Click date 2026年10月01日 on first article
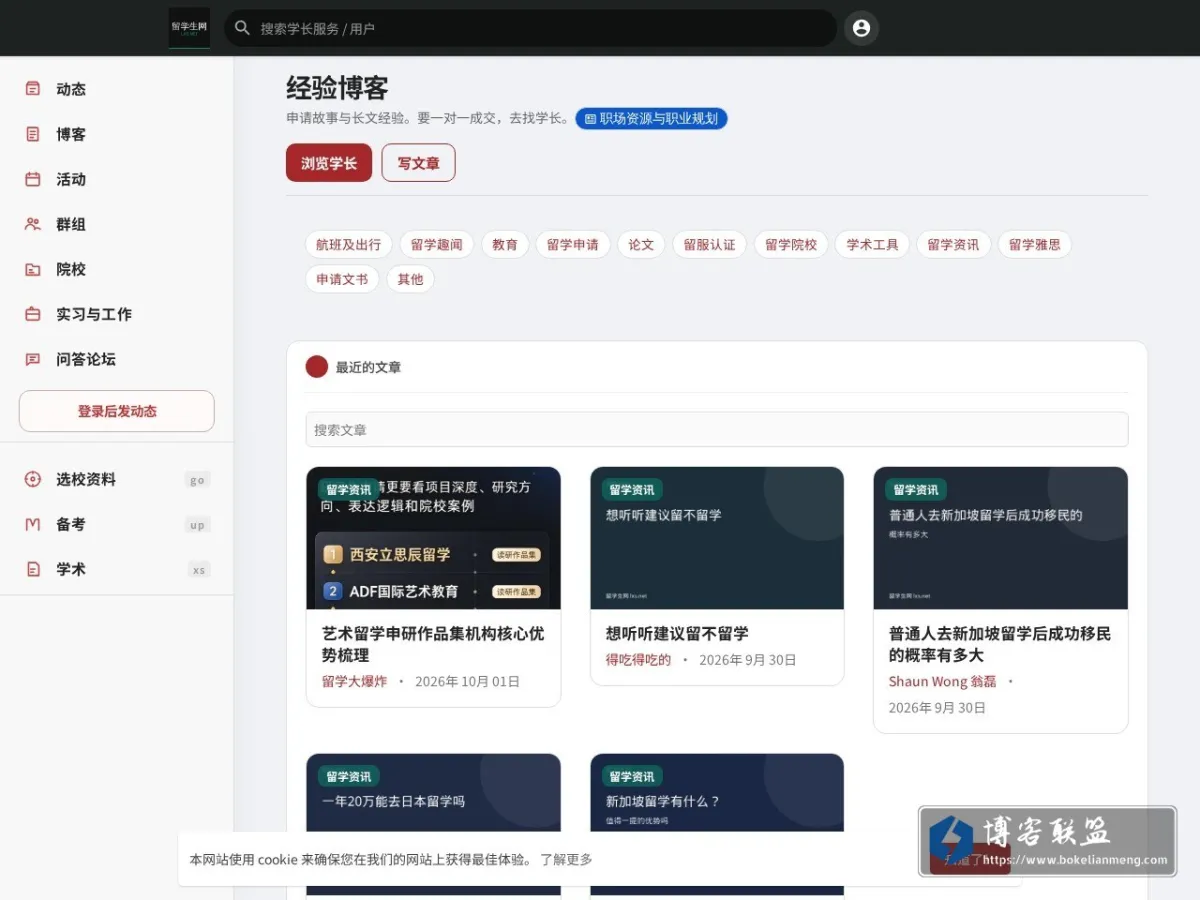The image size is (1200, 900). coord(468,681)
